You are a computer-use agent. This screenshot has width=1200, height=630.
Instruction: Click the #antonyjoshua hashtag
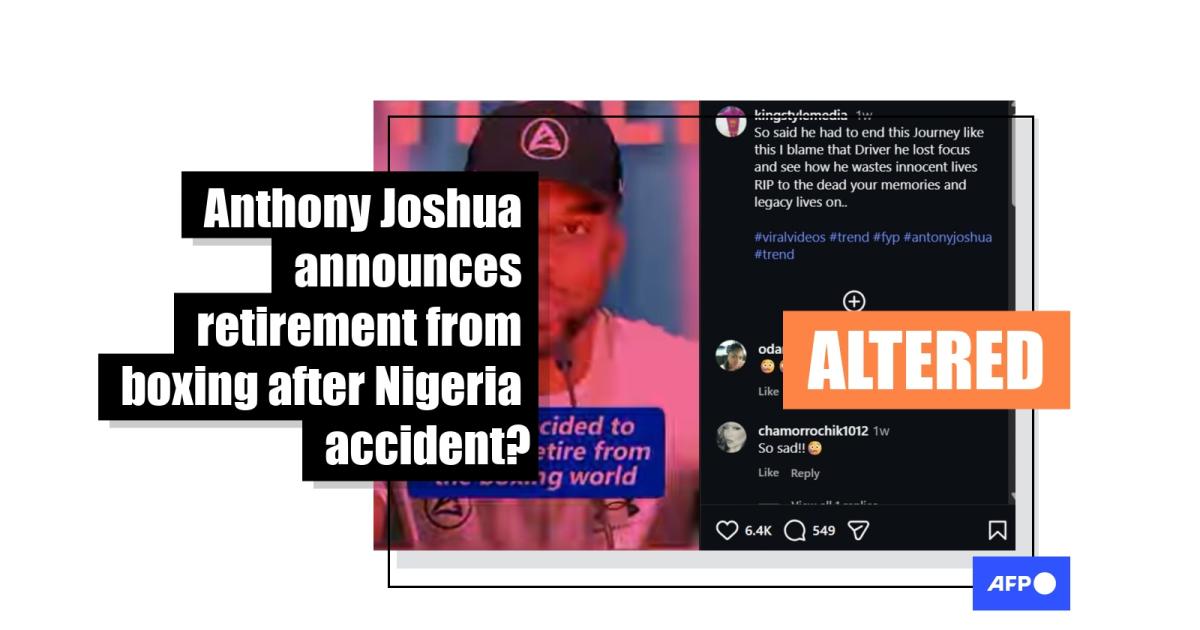click(x=947, y=237)
